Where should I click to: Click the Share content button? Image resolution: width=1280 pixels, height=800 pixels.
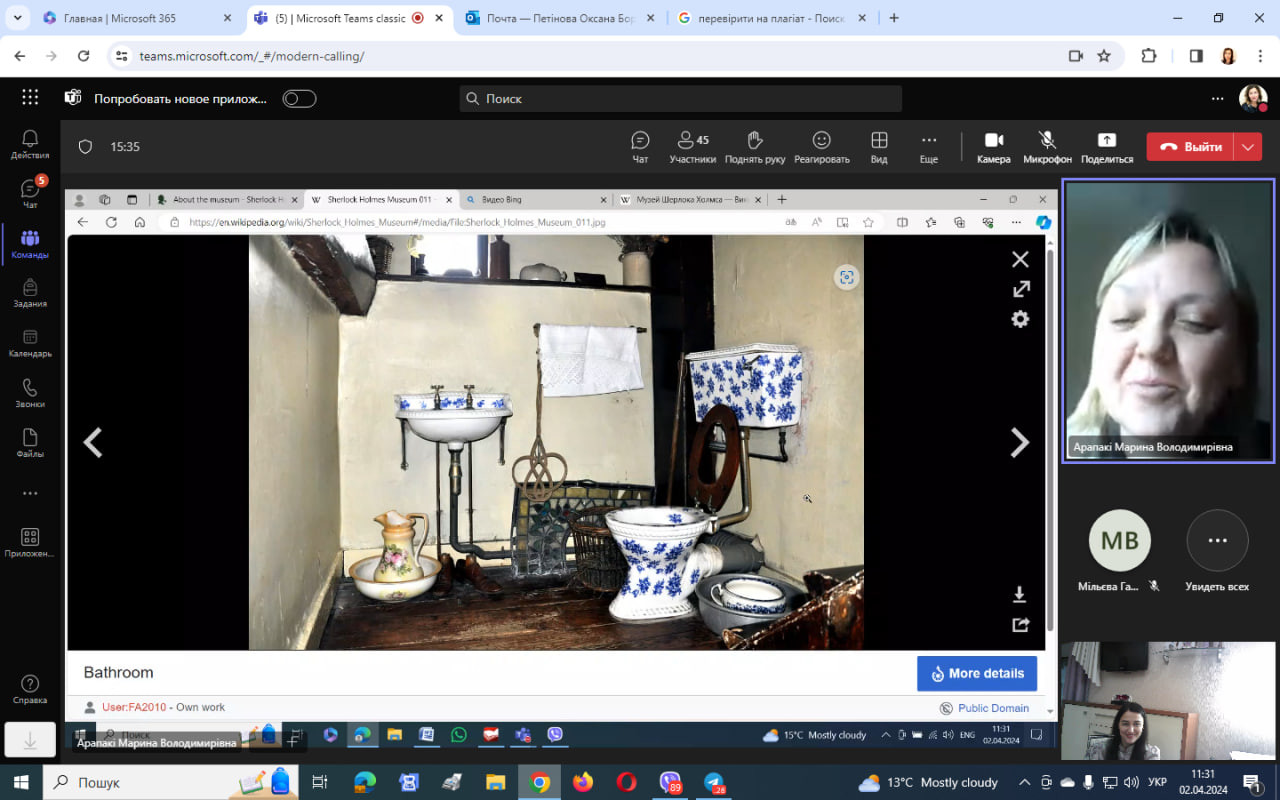[1106, 146]
